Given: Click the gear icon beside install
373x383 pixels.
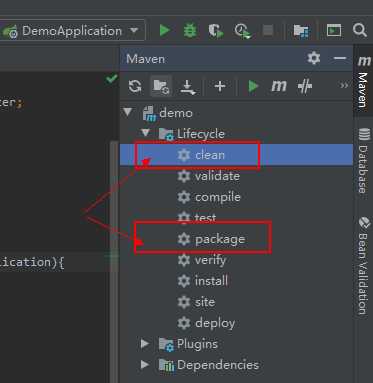Looking at the screenshot, I should click(184, 281).
